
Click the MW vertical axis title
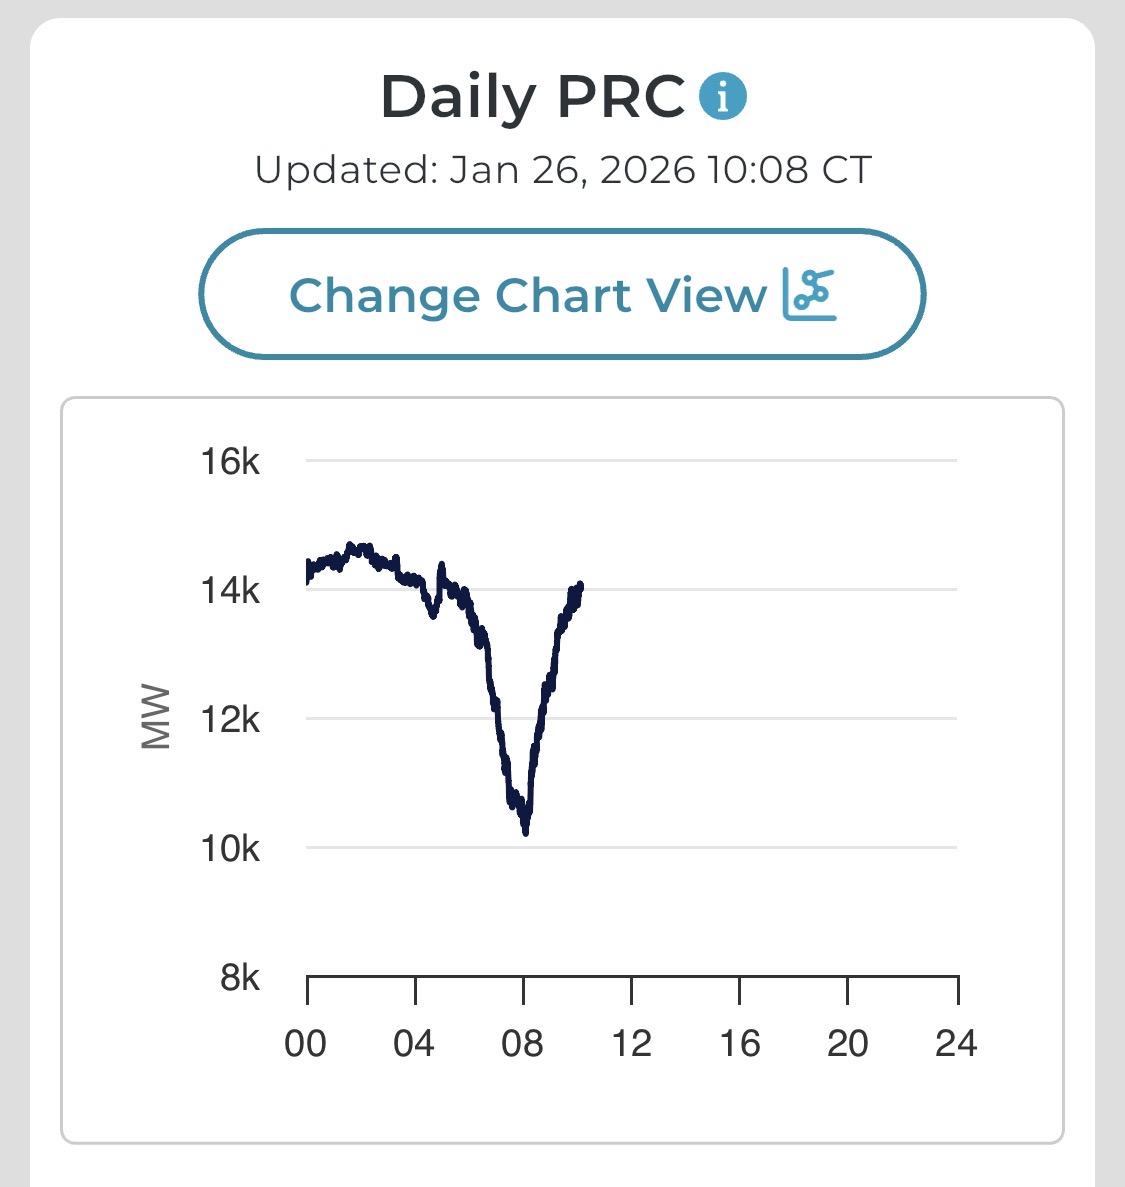coord(156,717)
